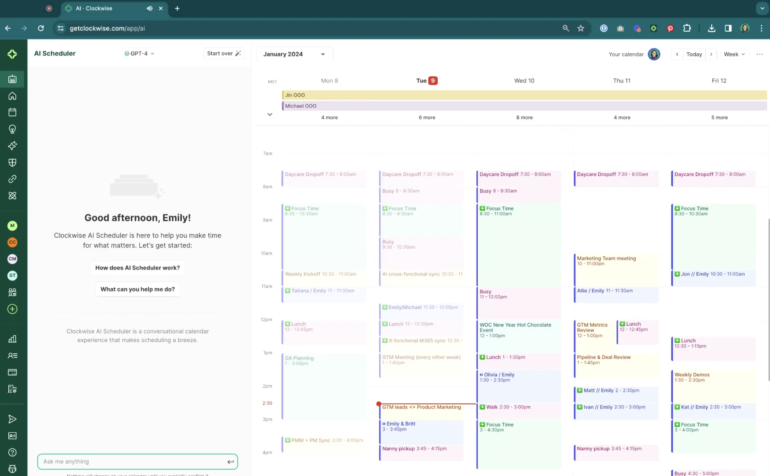Open 'Emily & Britt' event on Tuesday
Viewport: 770px width, 476px height.
tap(422, 432)
